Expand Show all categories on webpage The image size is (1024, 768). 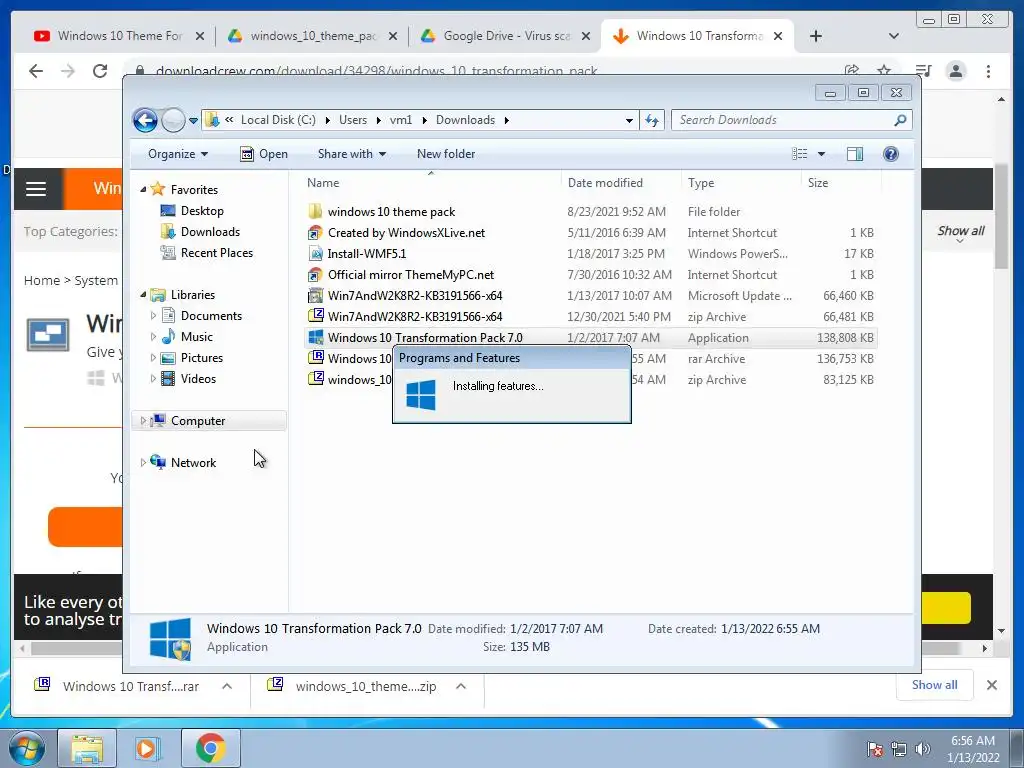coord(961,232)
